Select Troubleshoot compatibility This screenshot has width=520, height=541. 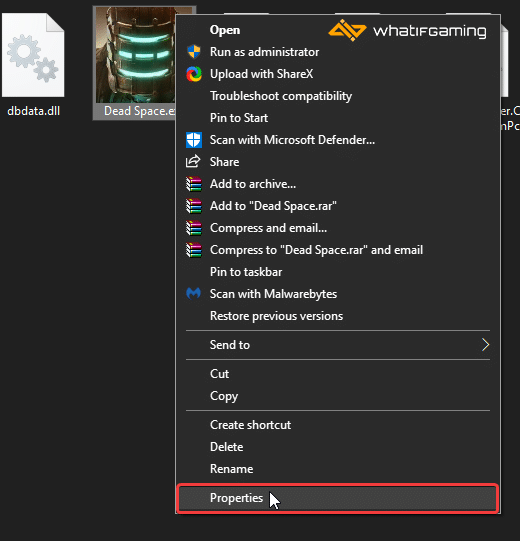(338, 96)
